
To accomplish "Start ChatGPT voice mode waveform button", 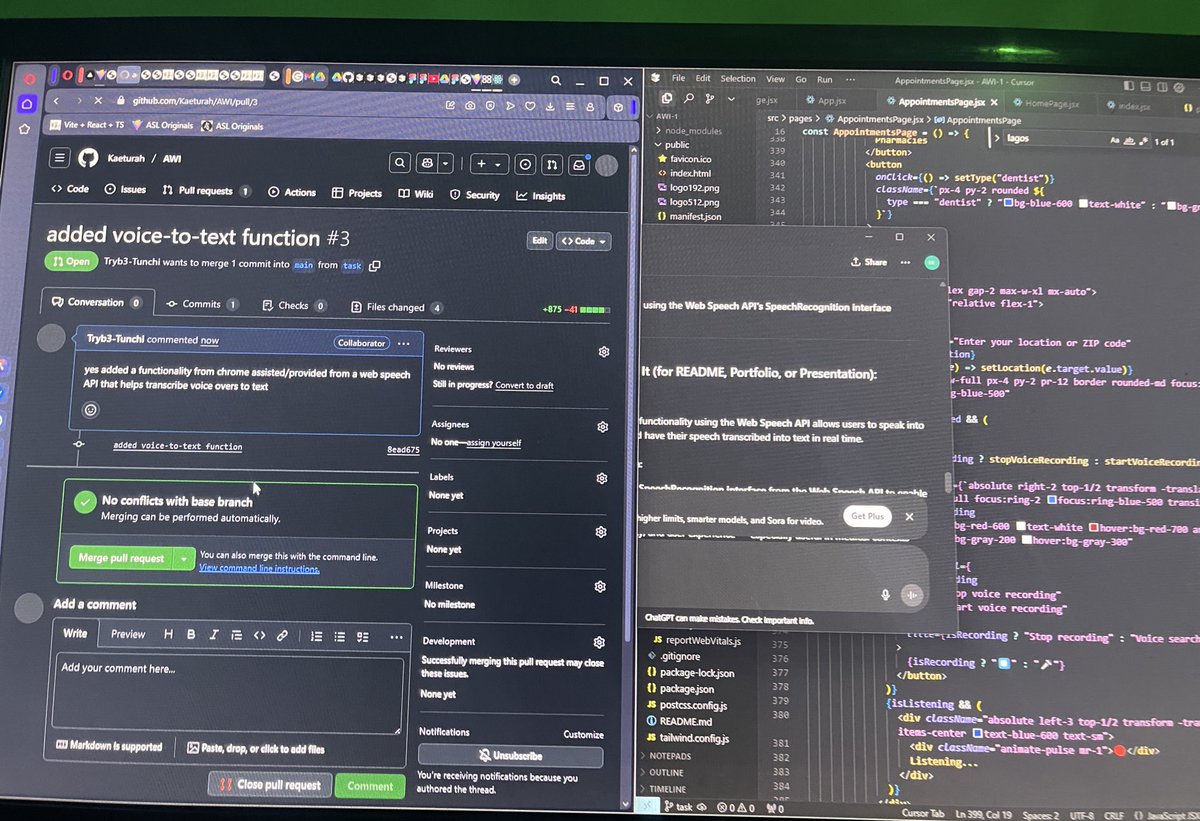I will pyautogui.click(x=911, y=595).
